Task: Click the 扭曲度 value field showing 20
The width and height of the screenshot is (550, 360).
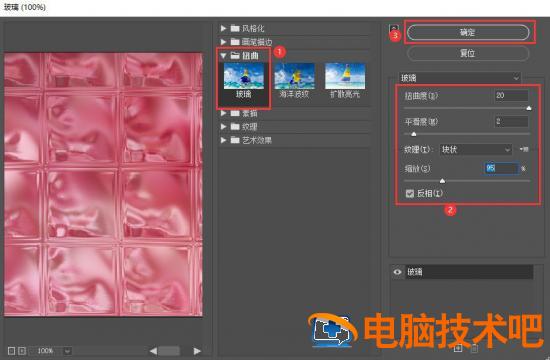Action: (x=511, y=95)
